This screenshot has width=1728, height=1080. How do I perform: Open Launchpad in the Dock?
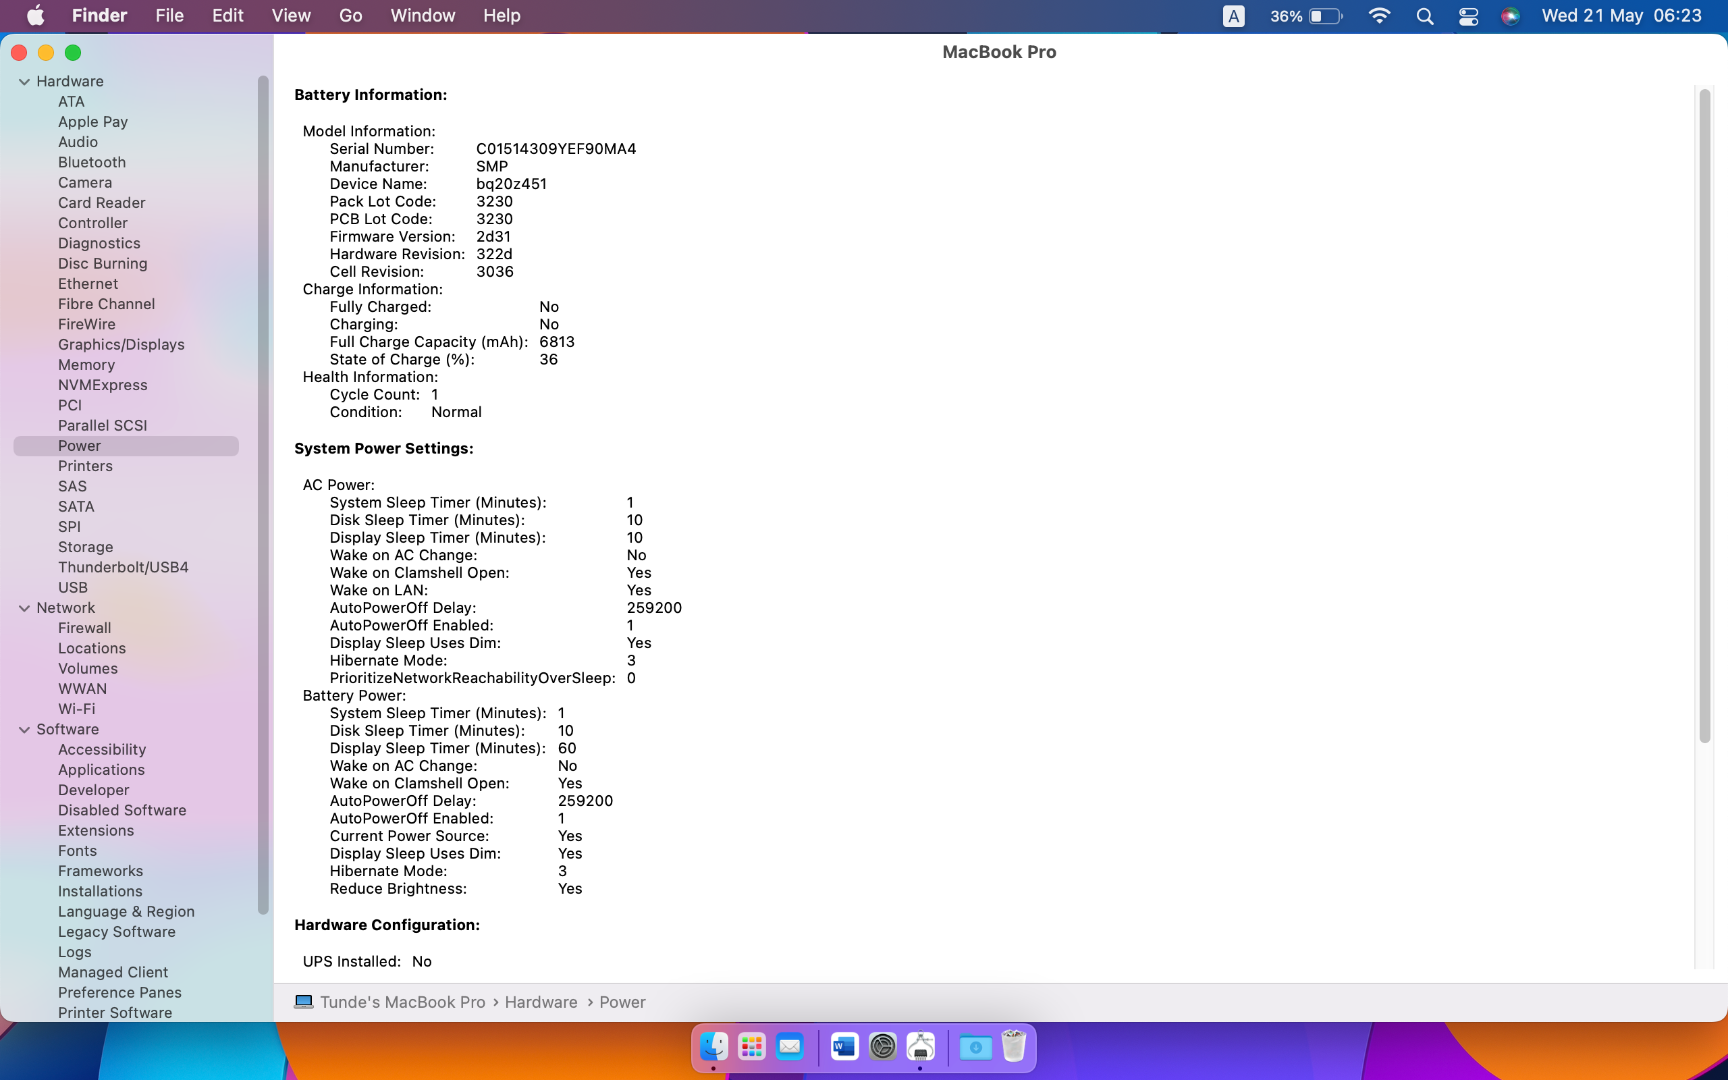pos(752,1047)
